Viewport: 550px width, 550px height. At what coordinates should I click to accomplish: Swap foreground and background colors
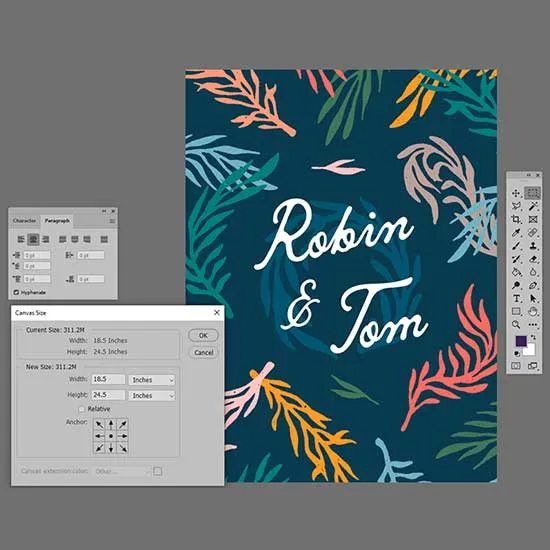click(533, 337)
